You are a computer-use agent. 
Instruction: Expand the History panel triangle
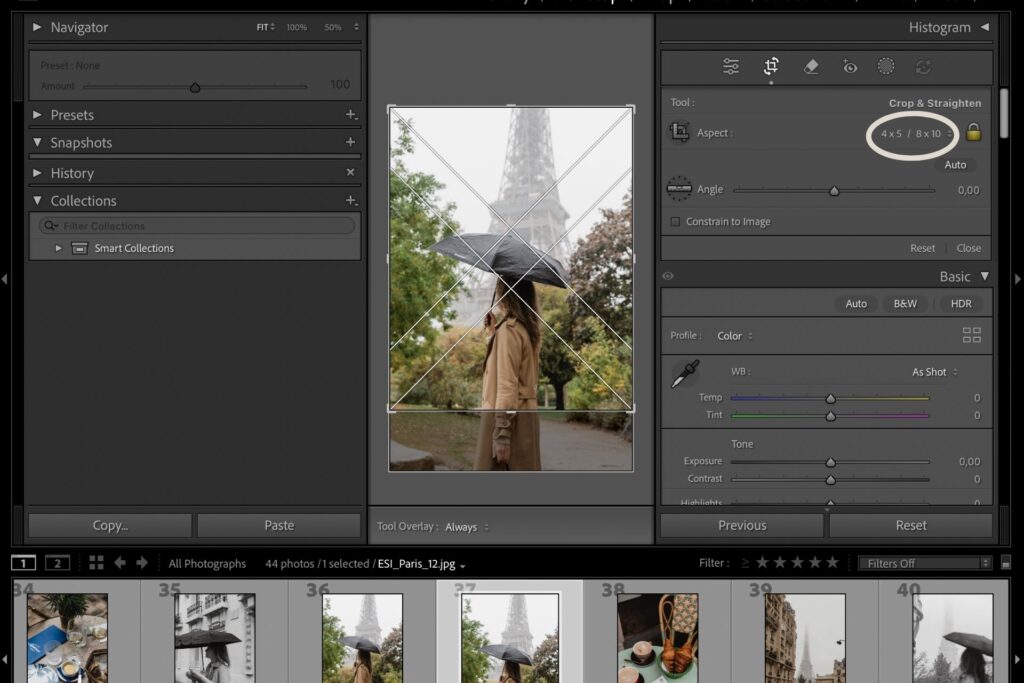(37, 173)
